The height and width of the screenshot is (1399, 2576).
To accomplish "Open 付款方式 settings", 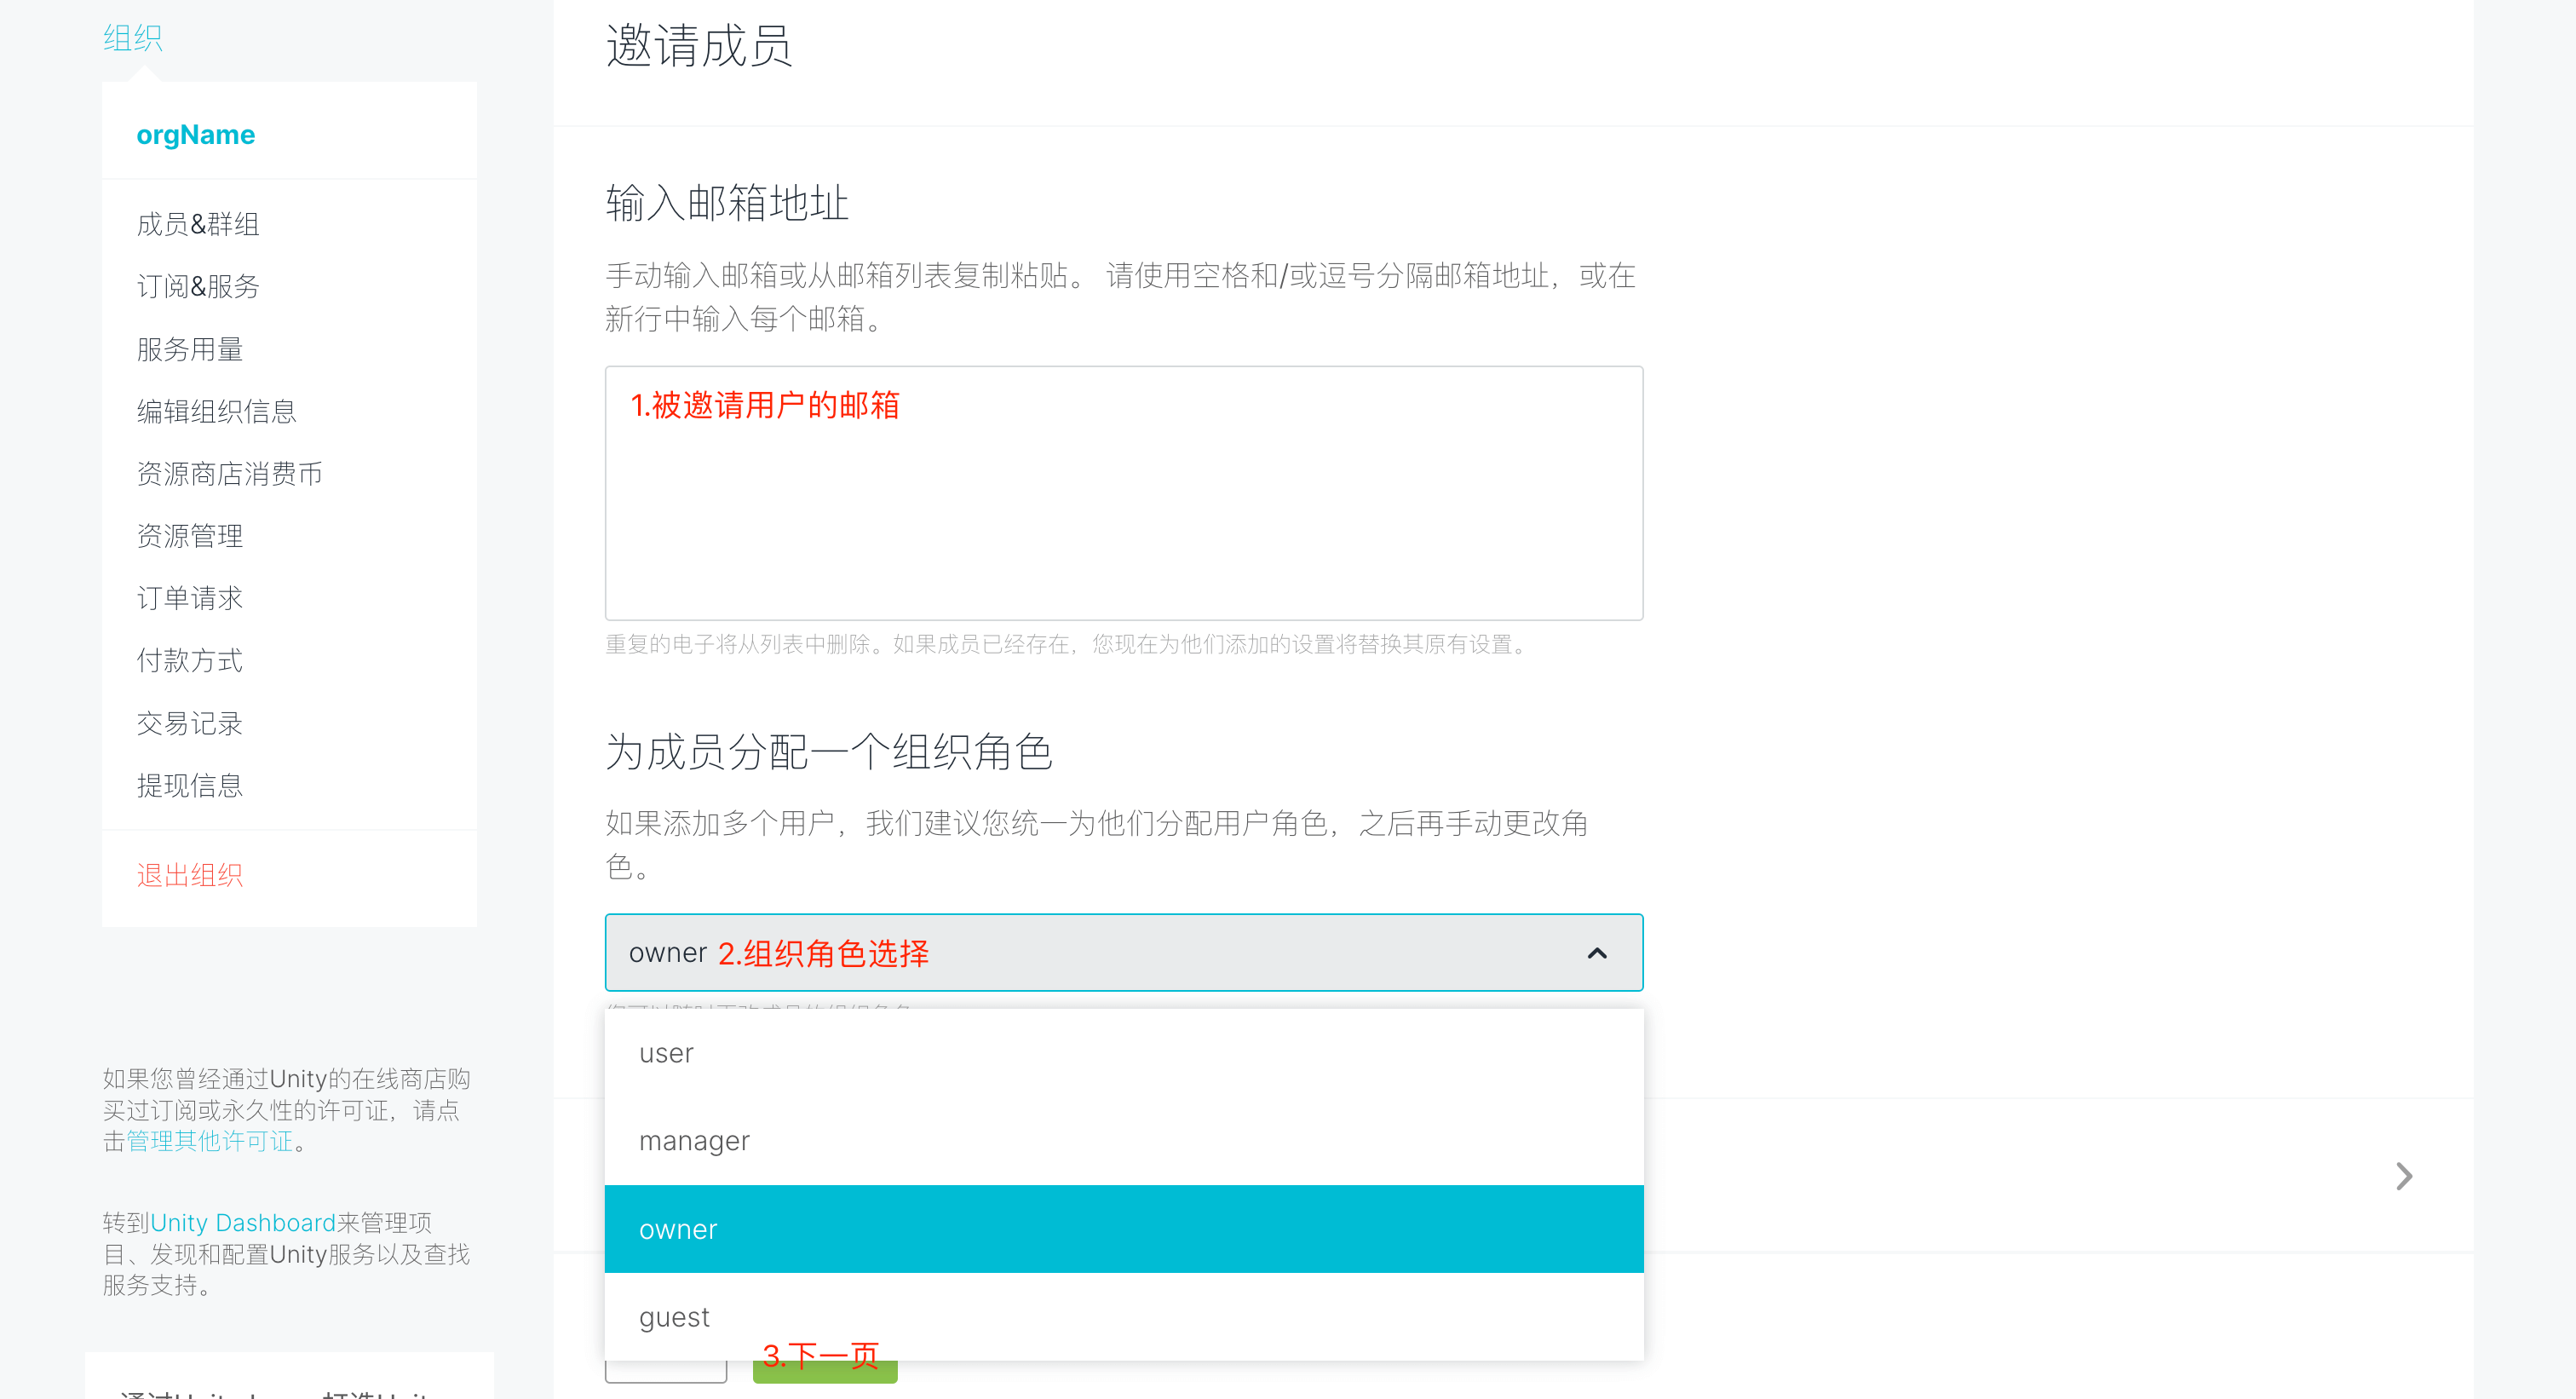I will (190, 660).
